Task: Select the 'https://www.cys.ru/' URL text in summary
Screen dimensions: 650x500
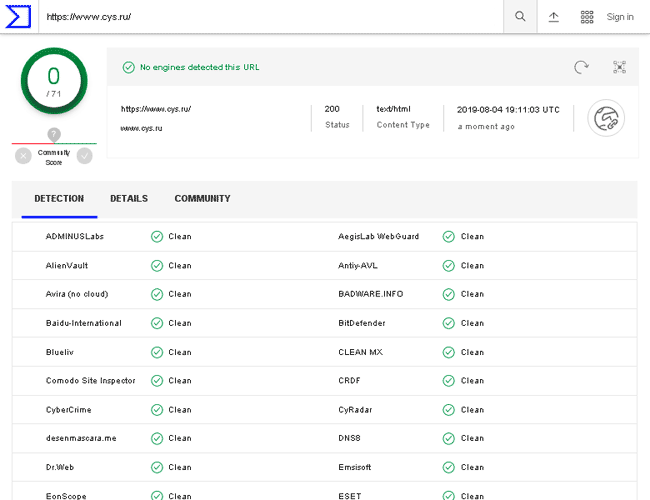Action: [156, 109]
